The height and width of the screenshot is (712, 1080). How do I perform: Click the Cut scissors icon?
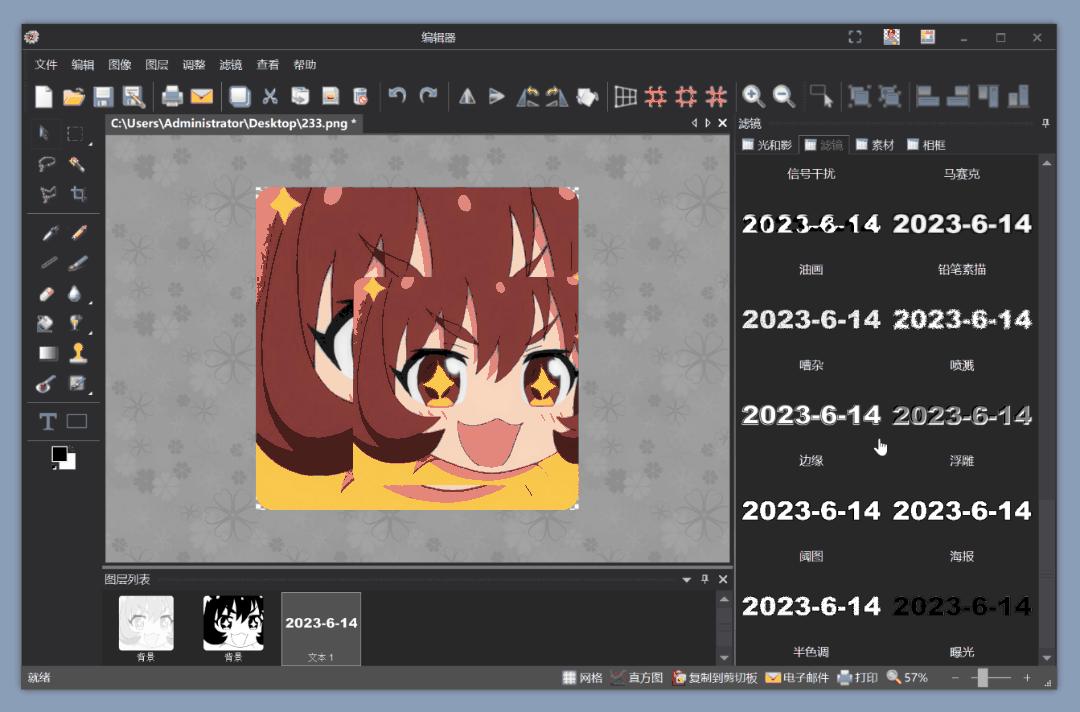pyautogui.click(x=269, y=96)
